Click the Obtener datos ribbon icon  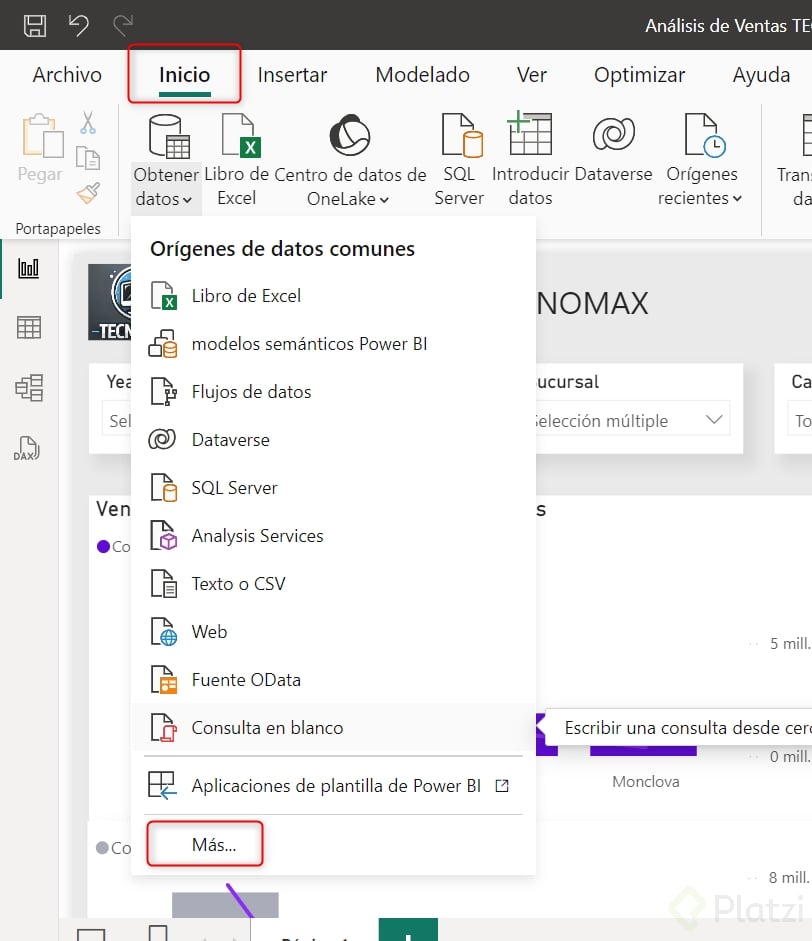click(x=169, y=136)
